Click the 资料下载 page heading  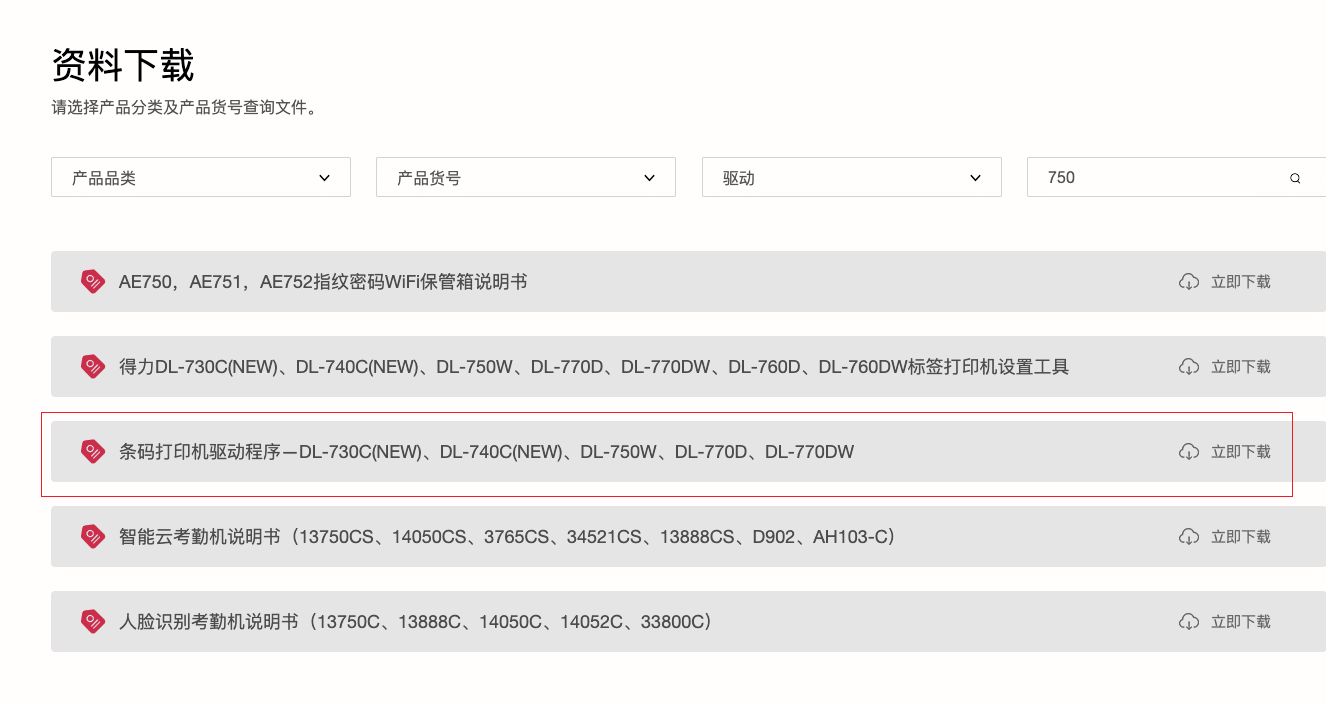point(122,66)
